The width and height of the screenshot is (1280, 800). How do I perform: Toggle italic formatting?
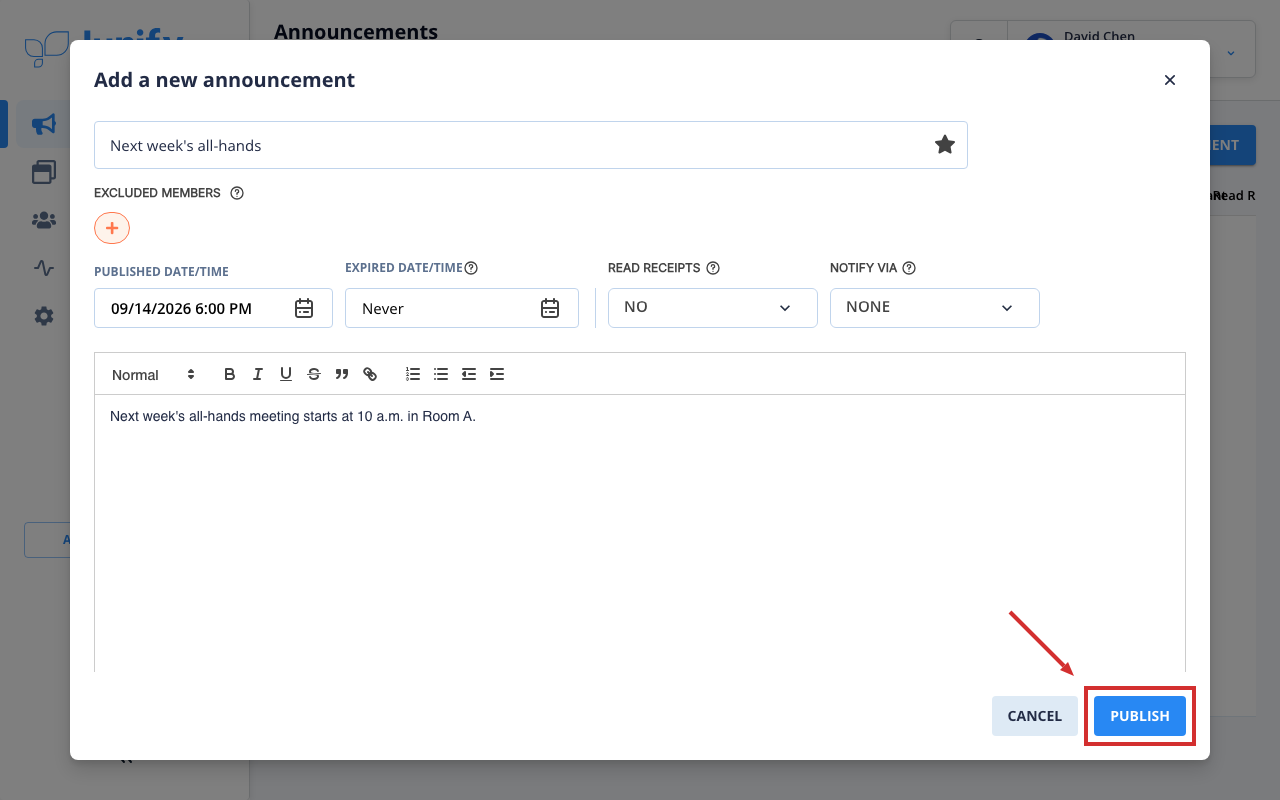pos(257,374)
